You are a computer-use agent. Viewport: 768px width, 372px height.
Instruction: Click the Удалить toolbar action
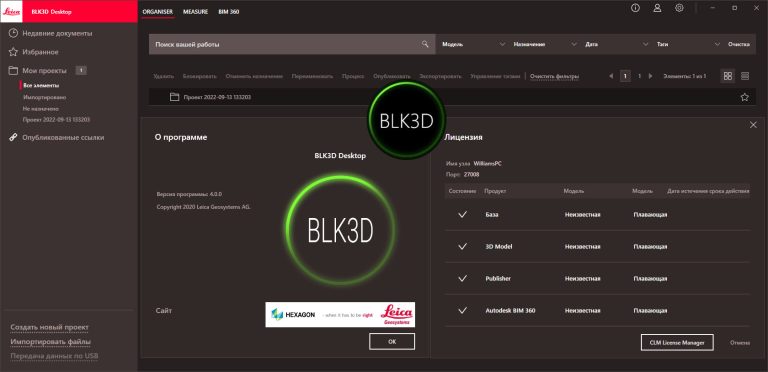[163, 77]
